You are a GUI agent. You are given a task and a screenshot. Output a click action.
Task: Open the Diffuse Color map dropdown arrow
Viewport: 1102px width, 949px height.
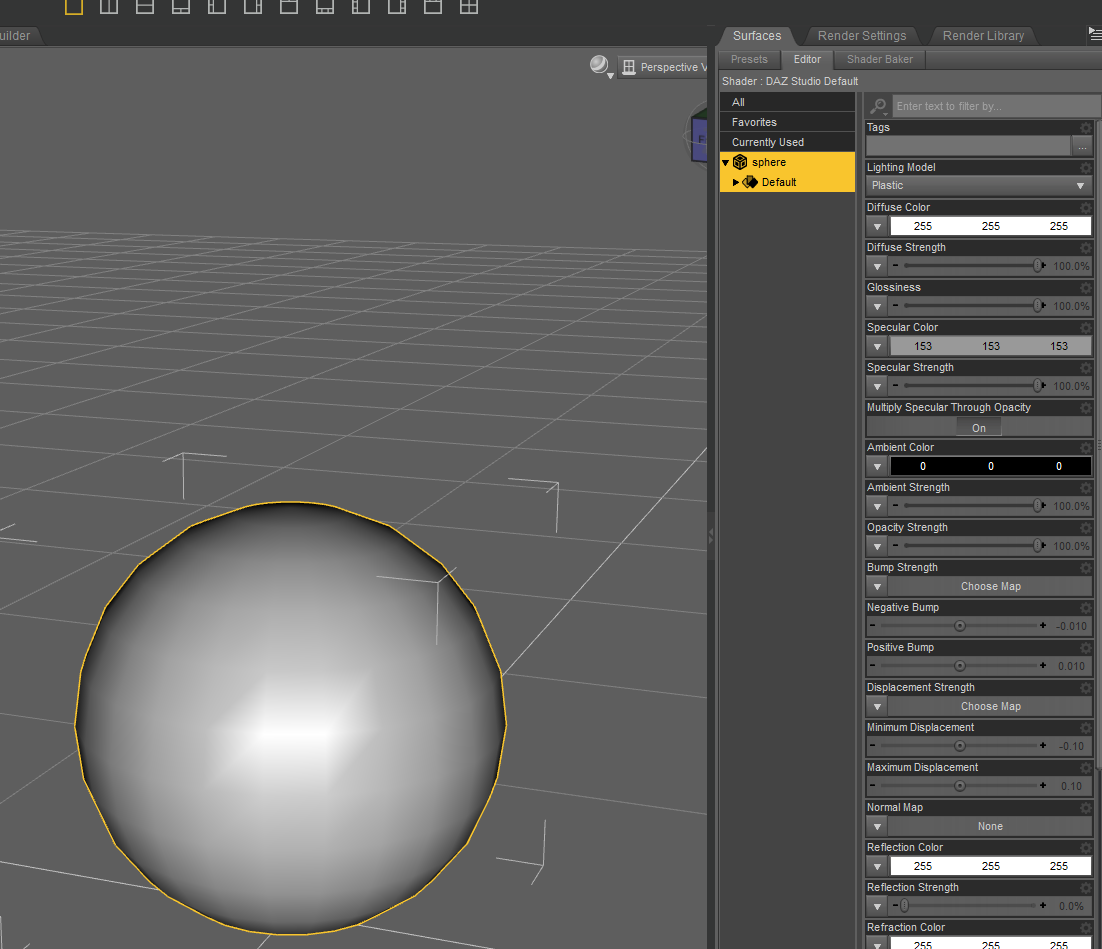[x=877, y=226]
